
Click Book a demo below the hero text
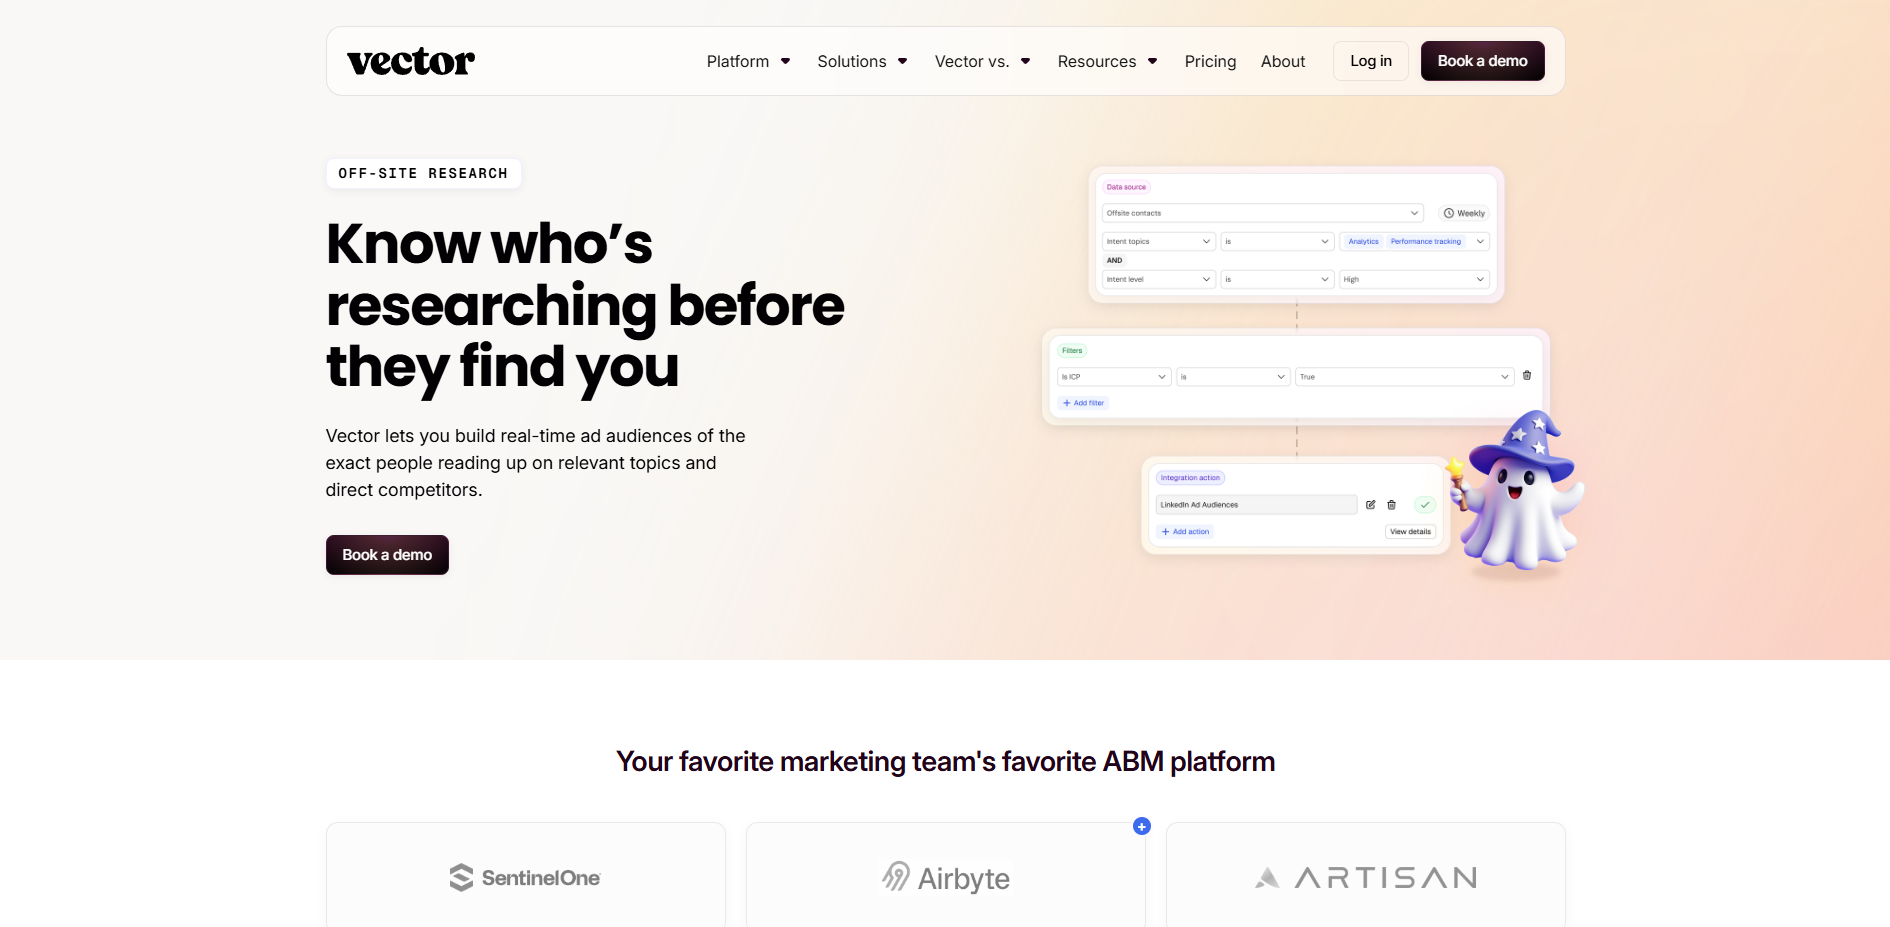point(387,555)
